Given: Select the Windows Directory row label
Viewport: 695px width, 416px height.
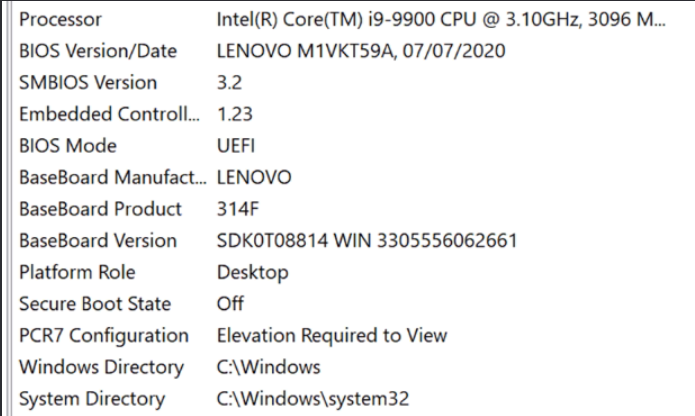Looking at the screenshot, I should tap(101, 367).
